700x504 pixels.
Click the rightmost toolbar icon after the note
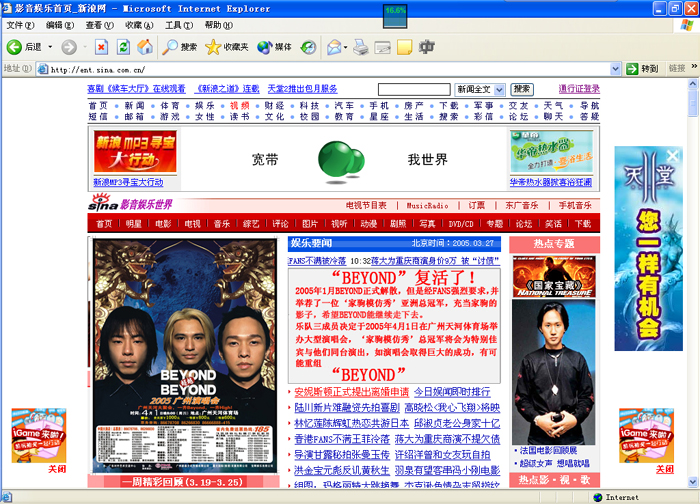coord(426,47)
